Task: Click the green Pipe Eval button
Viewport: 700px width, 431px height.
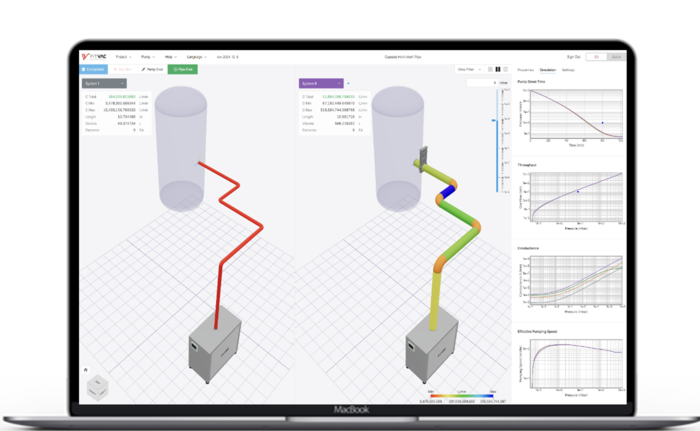Action: coord(184,69)
